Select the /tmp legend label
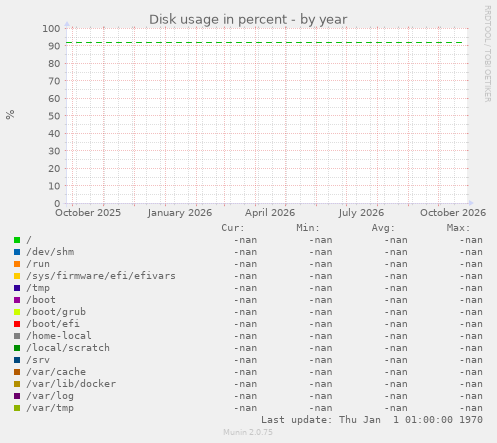Image resolution: width=497 pixels, height=443 pixels. tap(38, 288)
